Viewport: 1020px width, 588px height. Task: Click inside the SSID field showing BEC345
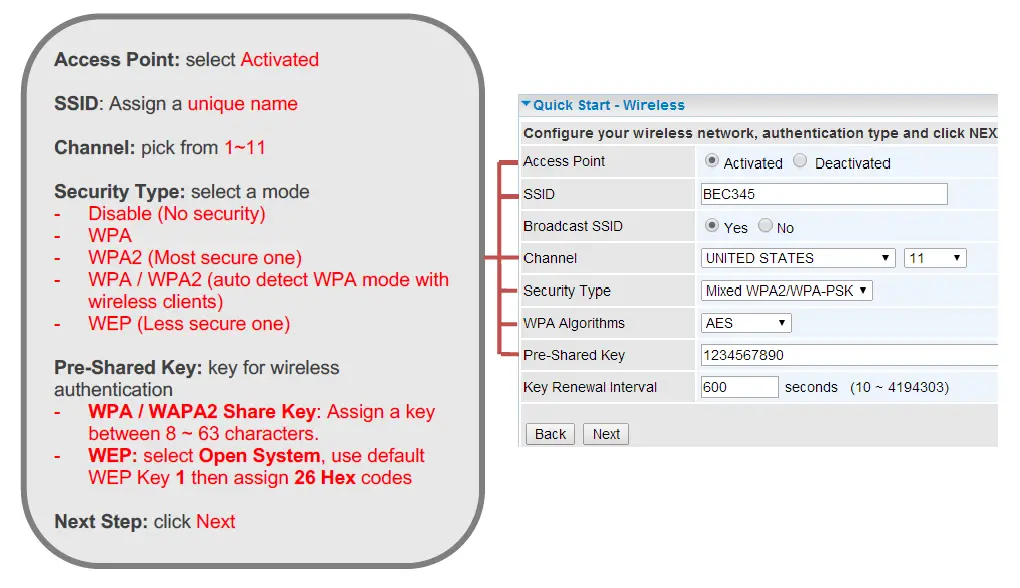coord(822,194)
